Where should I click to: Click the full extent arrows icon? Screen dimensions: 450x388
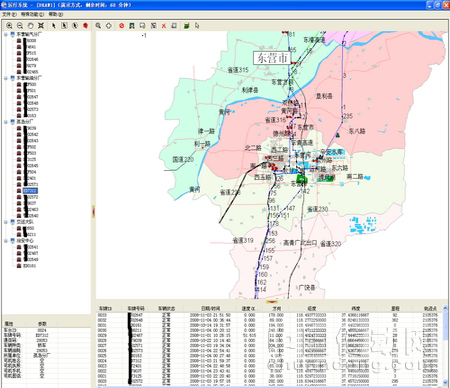[x=41, y=26]
